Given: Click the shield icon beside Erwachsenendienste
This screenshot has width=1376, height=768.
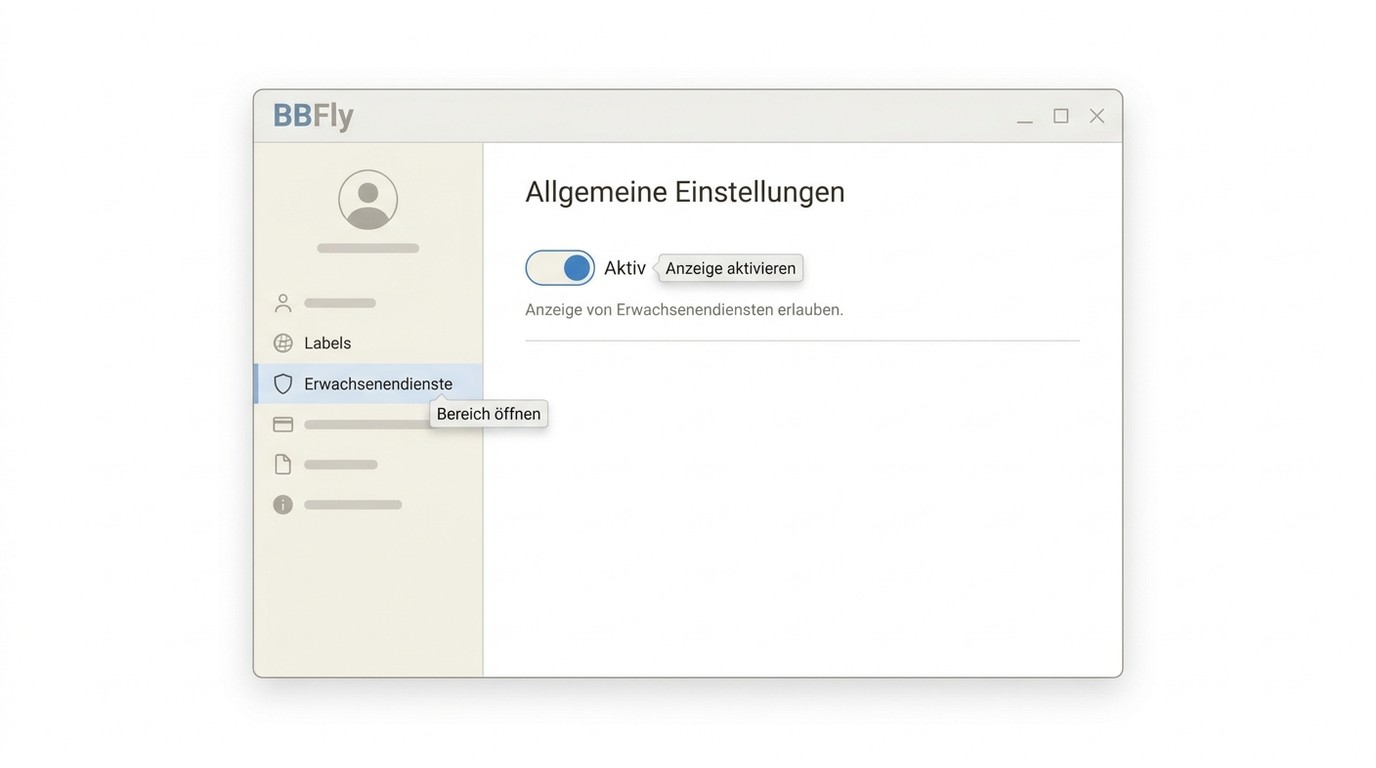Looking at the screenshot, I should pyautogui.click(x=283, y=384).
